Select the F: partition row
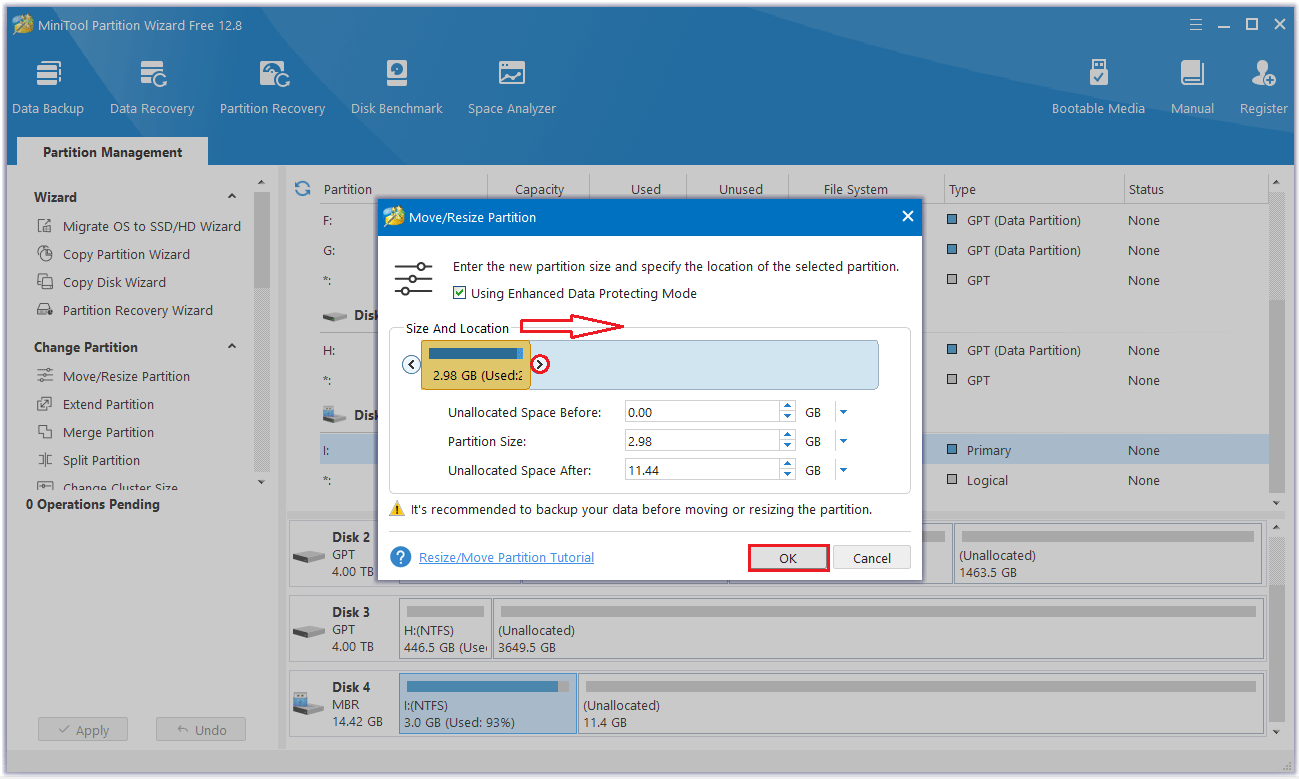1299x779 pixels. pos(794,220)
